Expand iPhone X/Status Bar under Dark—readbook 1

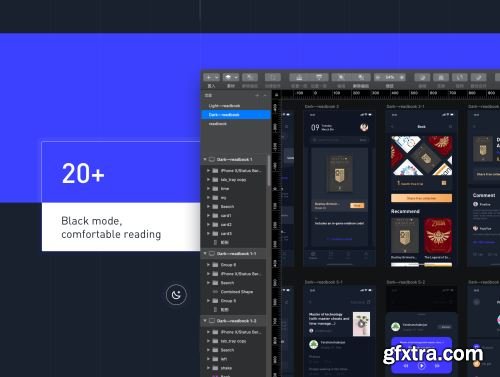[208, 170]
